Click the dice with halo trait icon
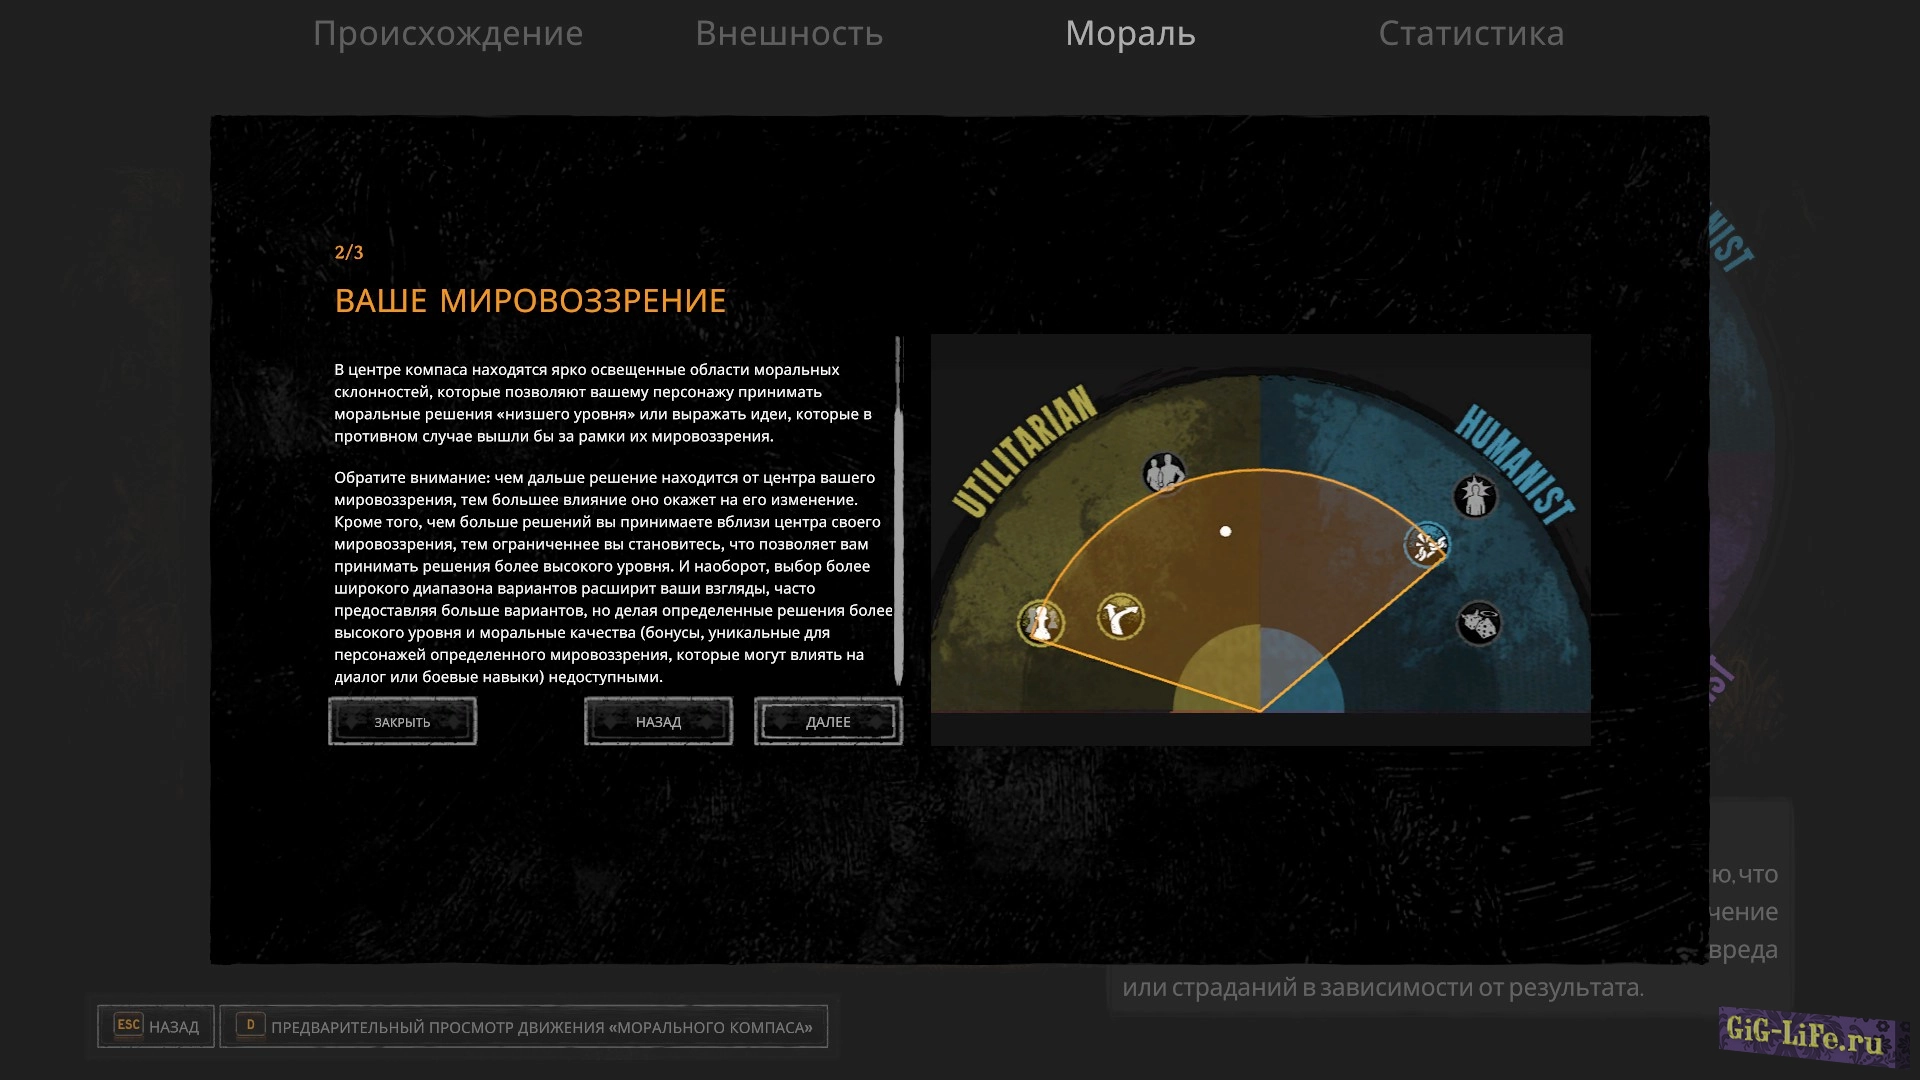This screenshot has width=1920, height=1080. pos(1479,624)
